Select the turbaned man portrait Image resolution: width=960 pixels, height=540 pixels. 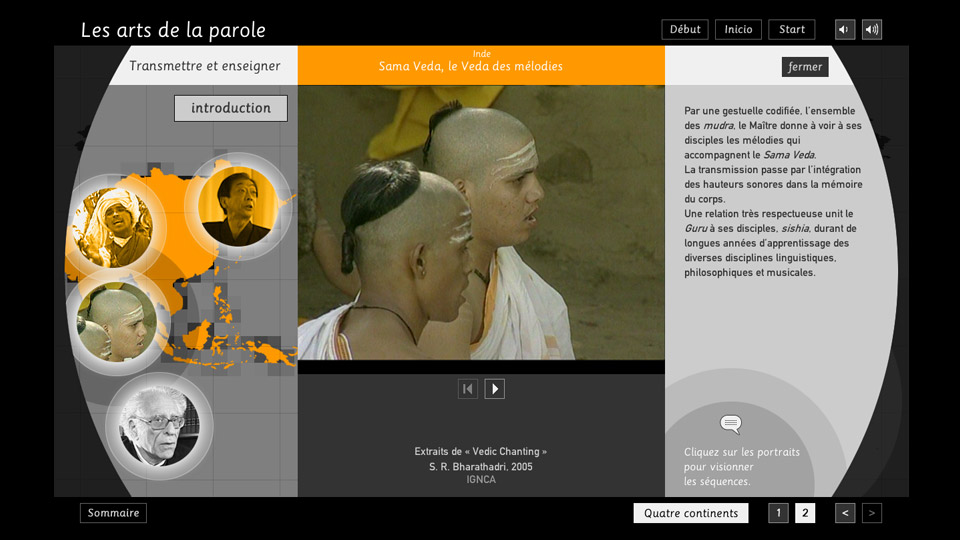113,228
